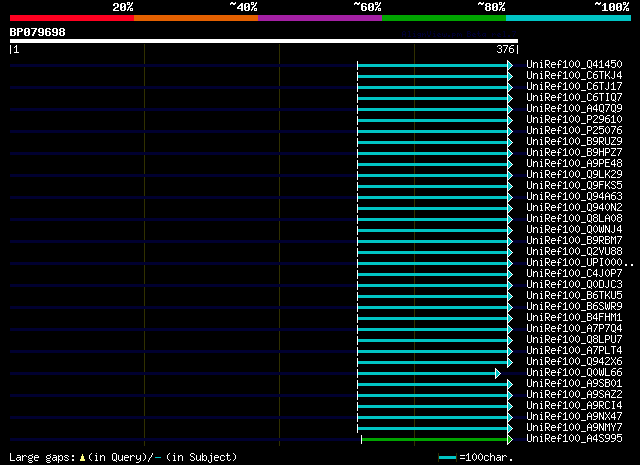This screenshot has width=640, height=465.
Task: Click the yellow query-gap marker in legend
Action: pyautogui.click(x=82, y=458)
